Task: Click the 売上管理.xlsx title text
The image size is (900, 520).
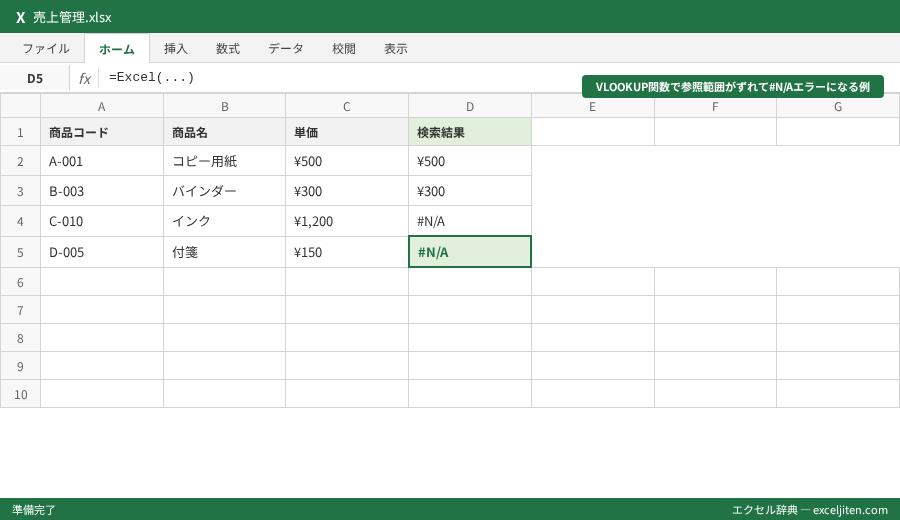Action: (72, 17)
